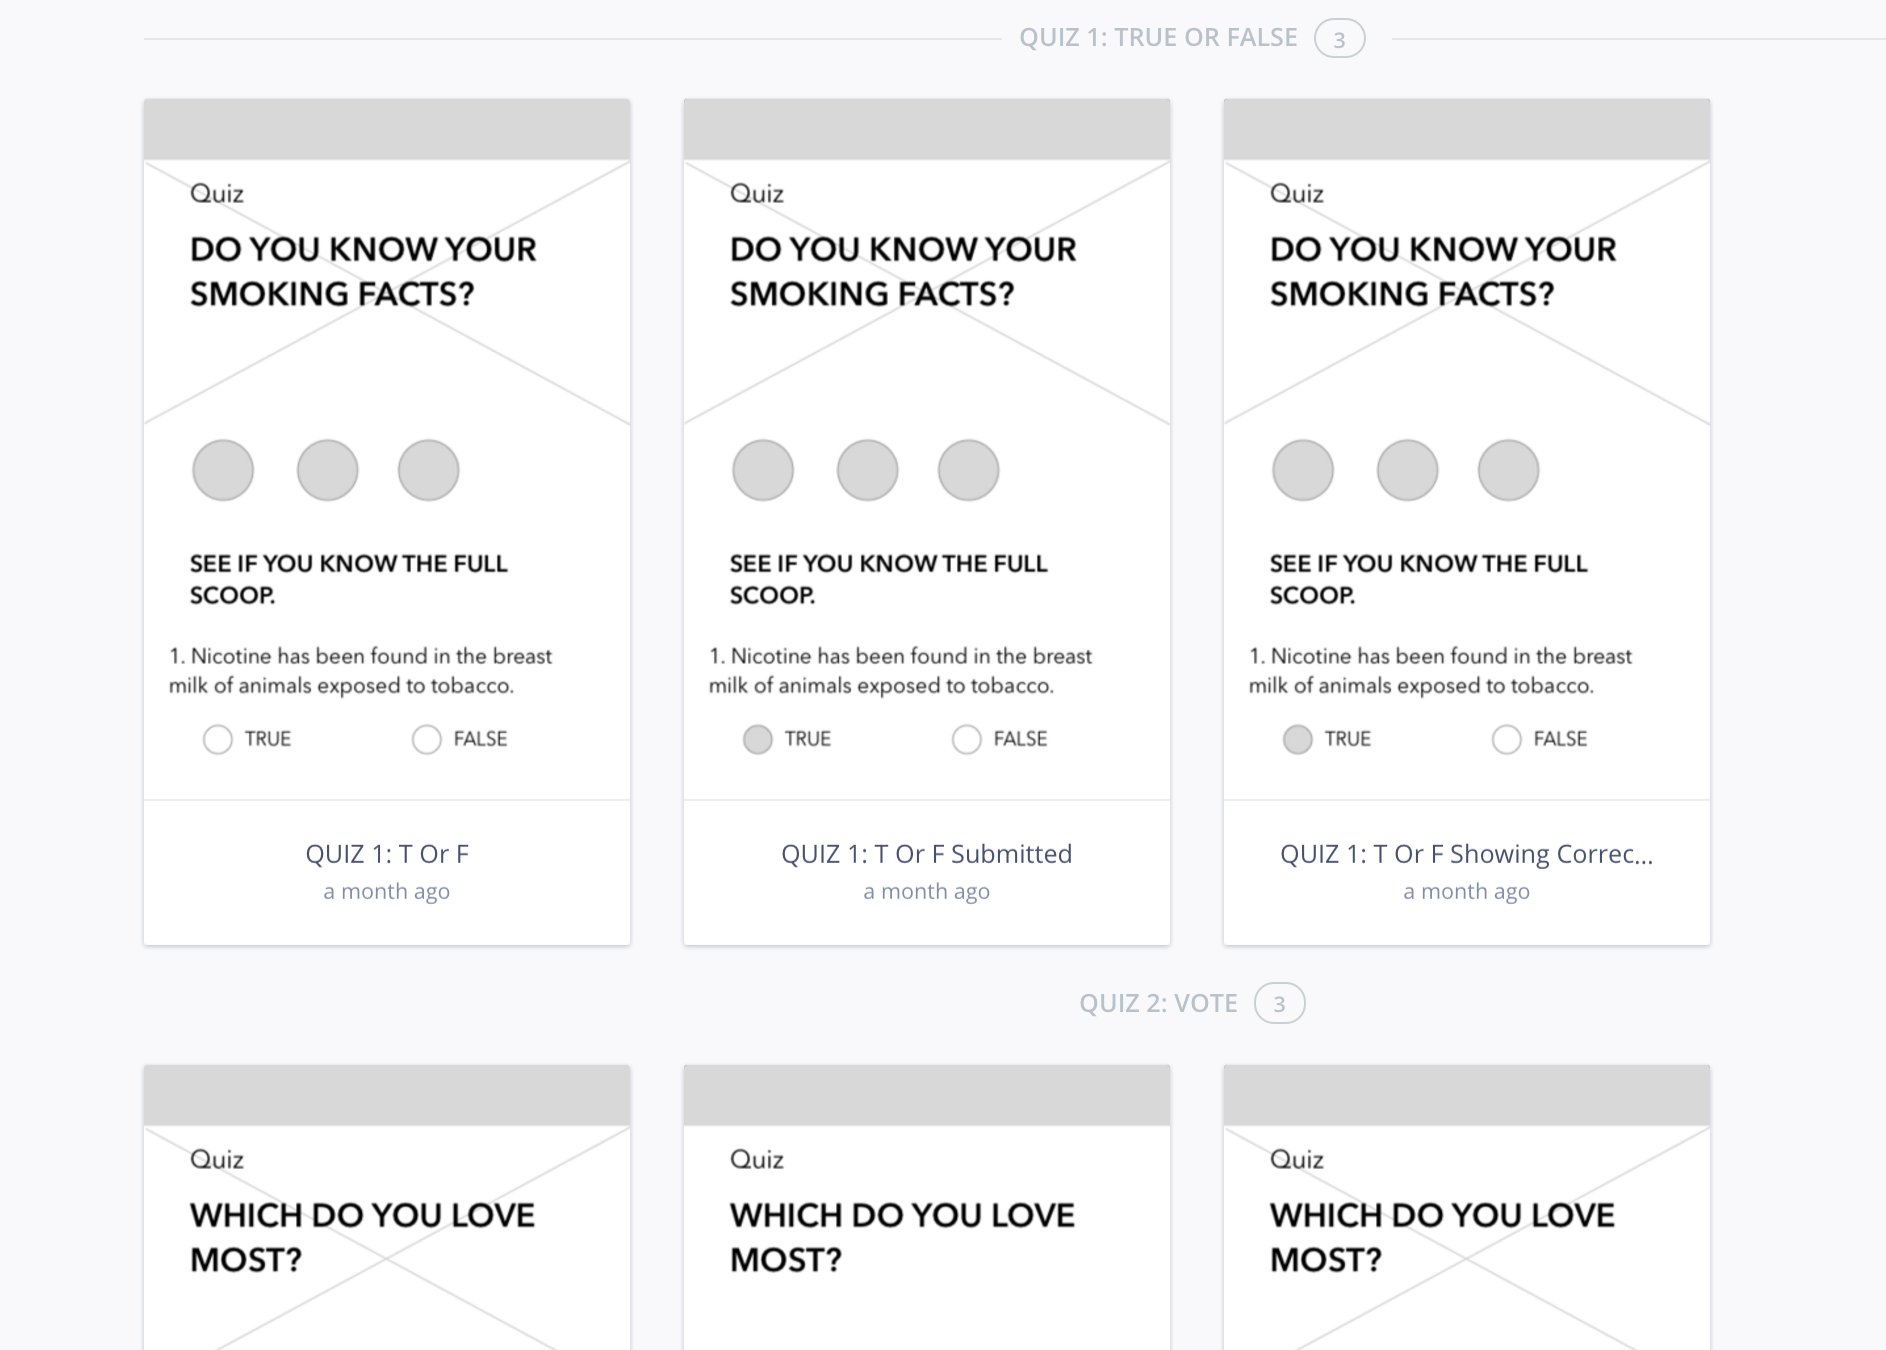This screenshot has height=1350, width=1886.
Task: Select TRUE radio in the T Or F Submitted card
Action: pos(758,739)
